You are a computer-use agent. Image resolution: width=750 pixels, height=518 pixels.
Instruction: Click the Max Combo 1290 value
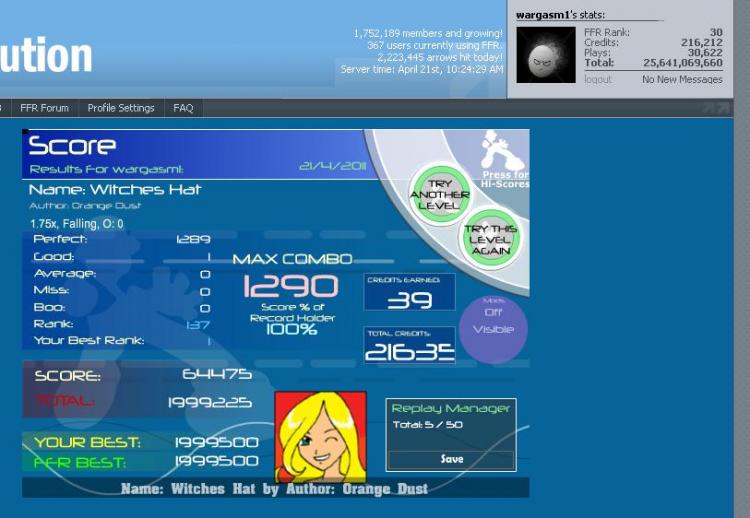[291, 287]
